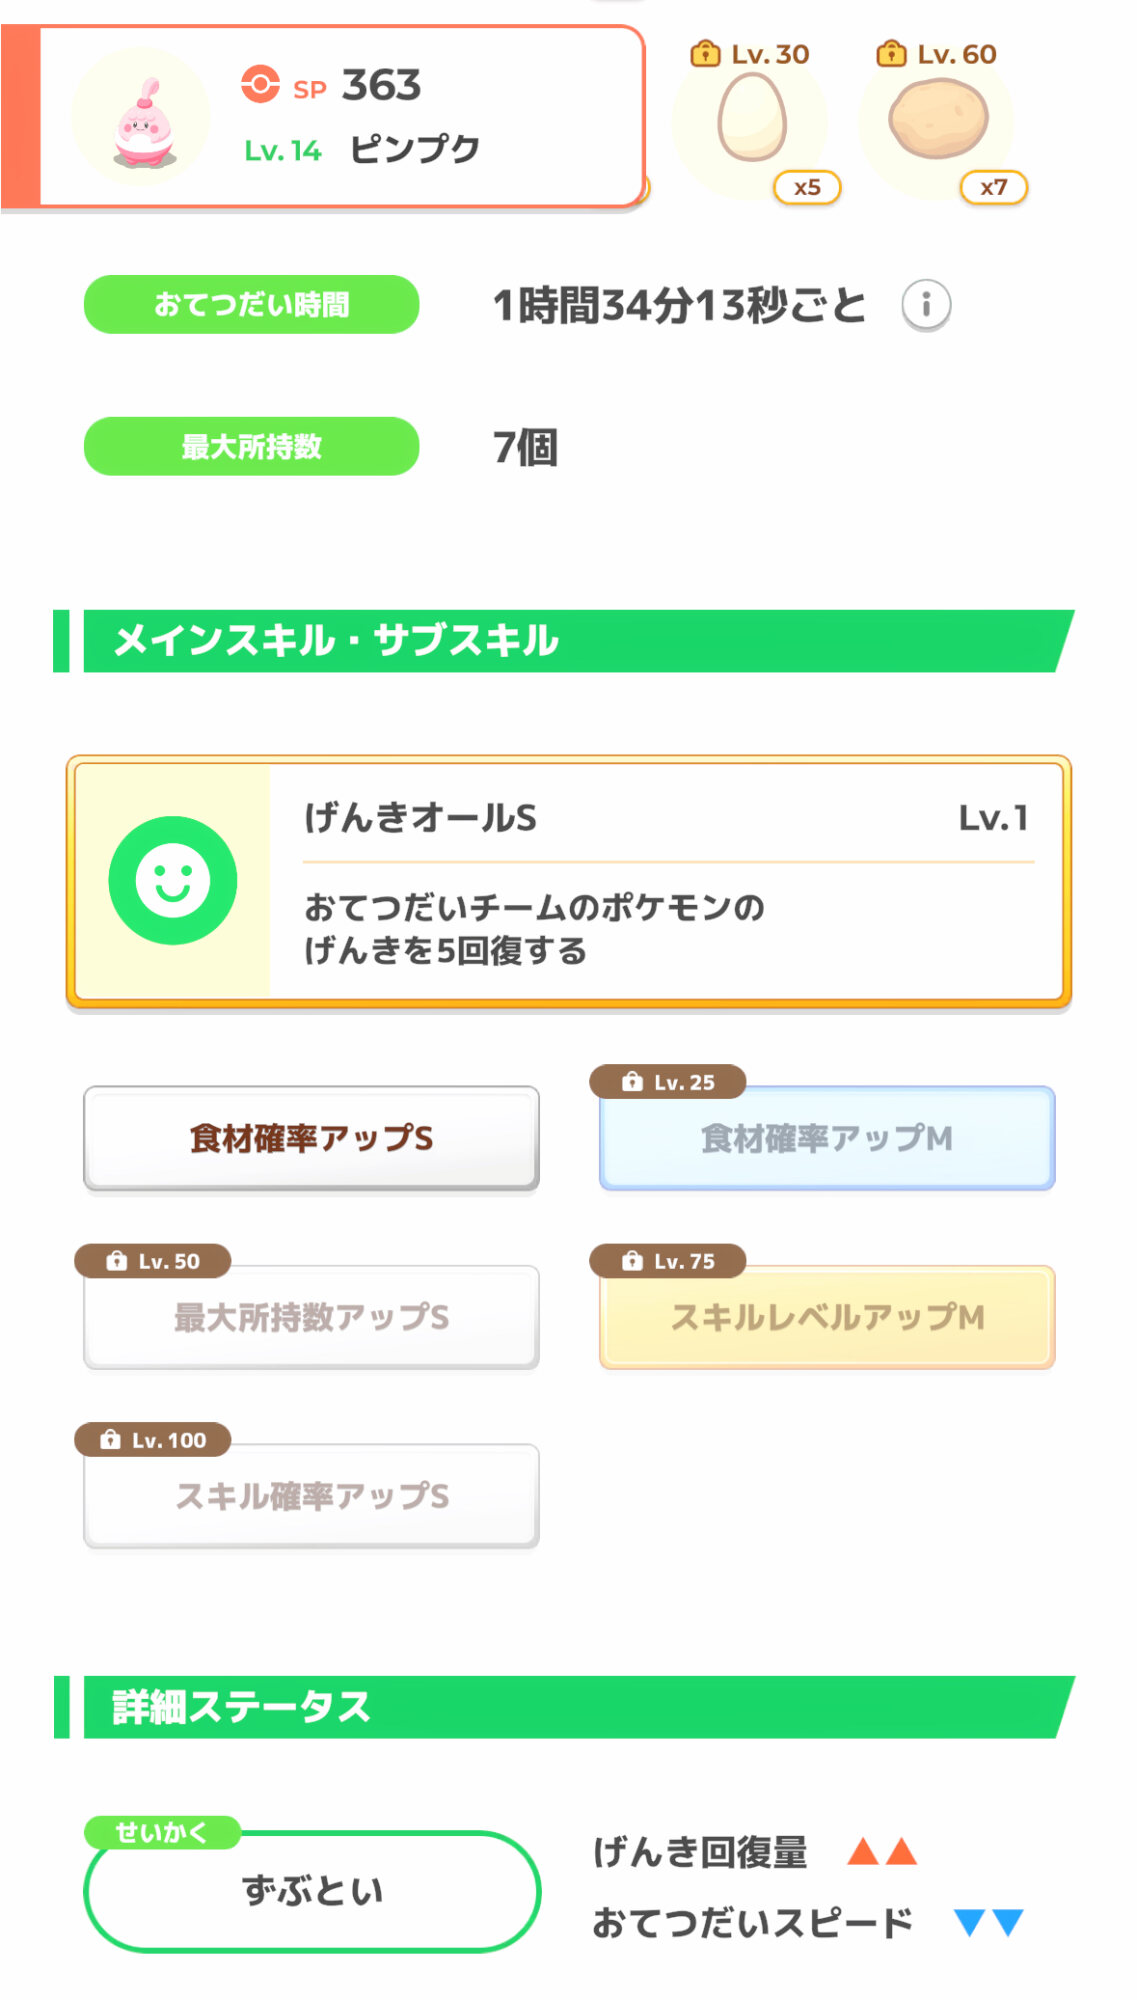
Task: Select the locked 最大所持数アップS skill
Action: click(x=311, y=1317)
